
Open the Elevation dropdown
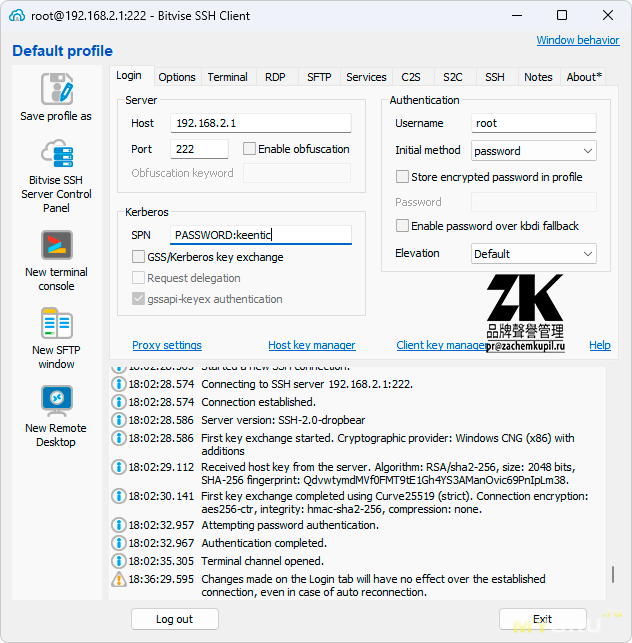pyautogui.click(x=534, y=254)
